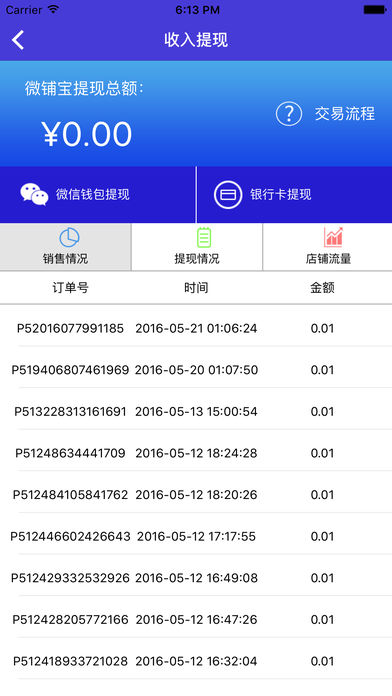Click timestamp 2016-05-12 16:49:08

(196, 578)
